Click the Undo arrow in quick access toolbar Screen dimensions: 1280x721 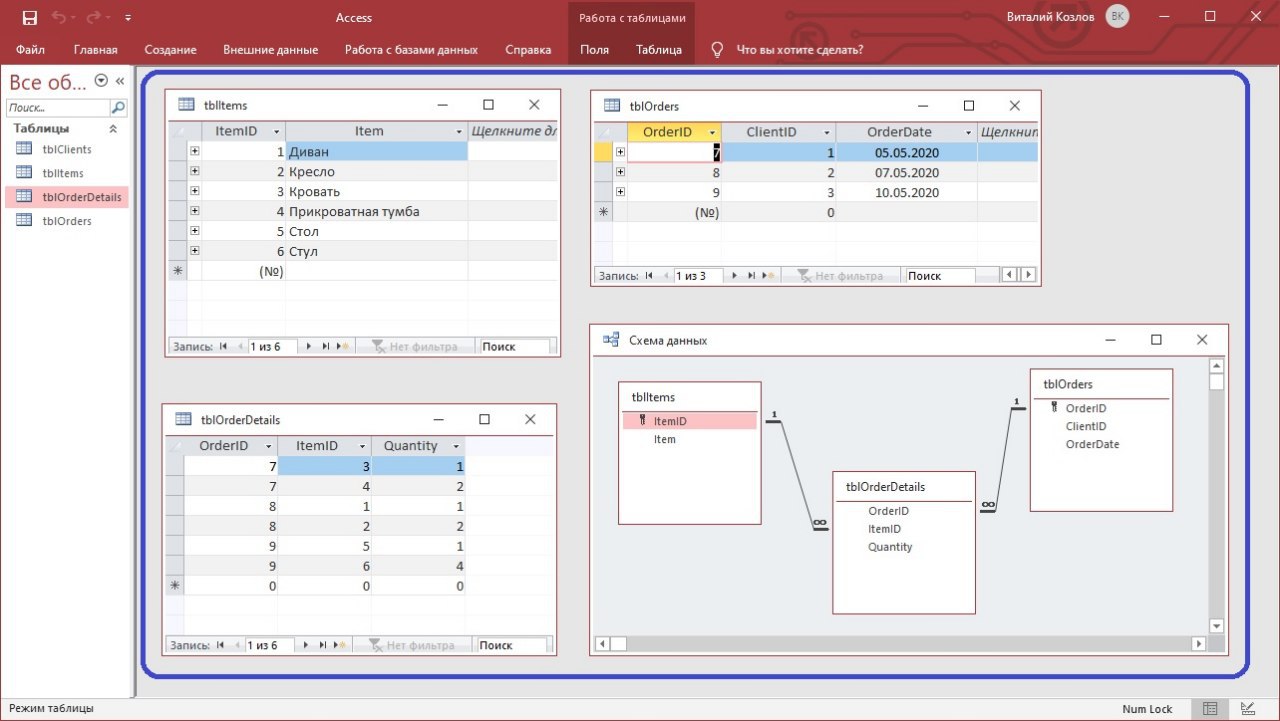pyautogui.click(x=58, y=18)
